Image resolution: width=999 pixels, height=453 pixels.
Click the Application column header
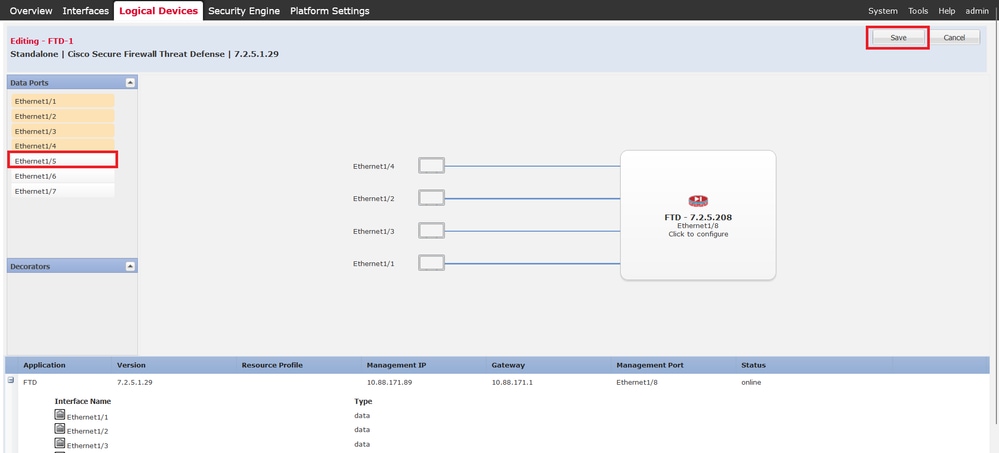point(45,365)
